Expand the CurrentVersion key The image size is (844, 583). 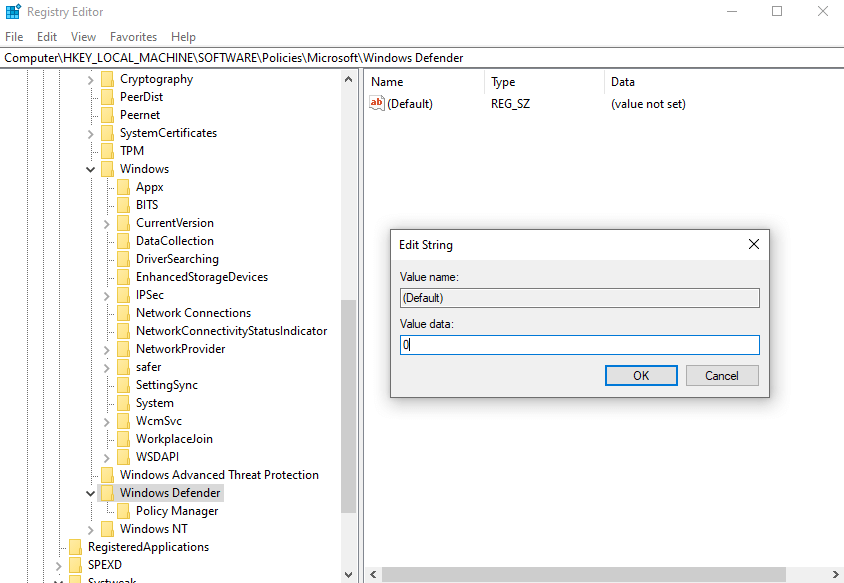[106, 222]
